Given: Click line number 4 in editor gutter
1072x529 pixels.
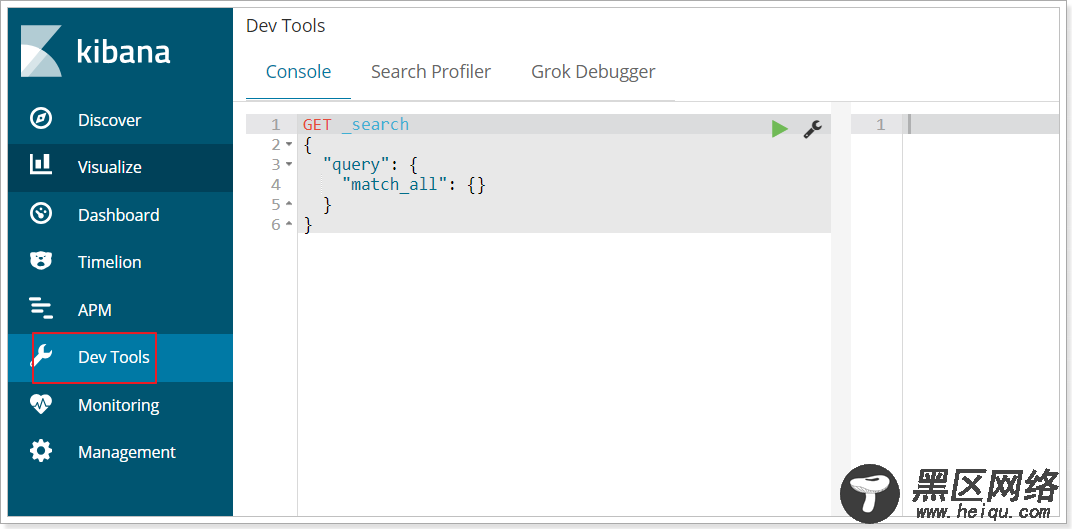Looking at the screenshot, I should (x=276, y=184).
